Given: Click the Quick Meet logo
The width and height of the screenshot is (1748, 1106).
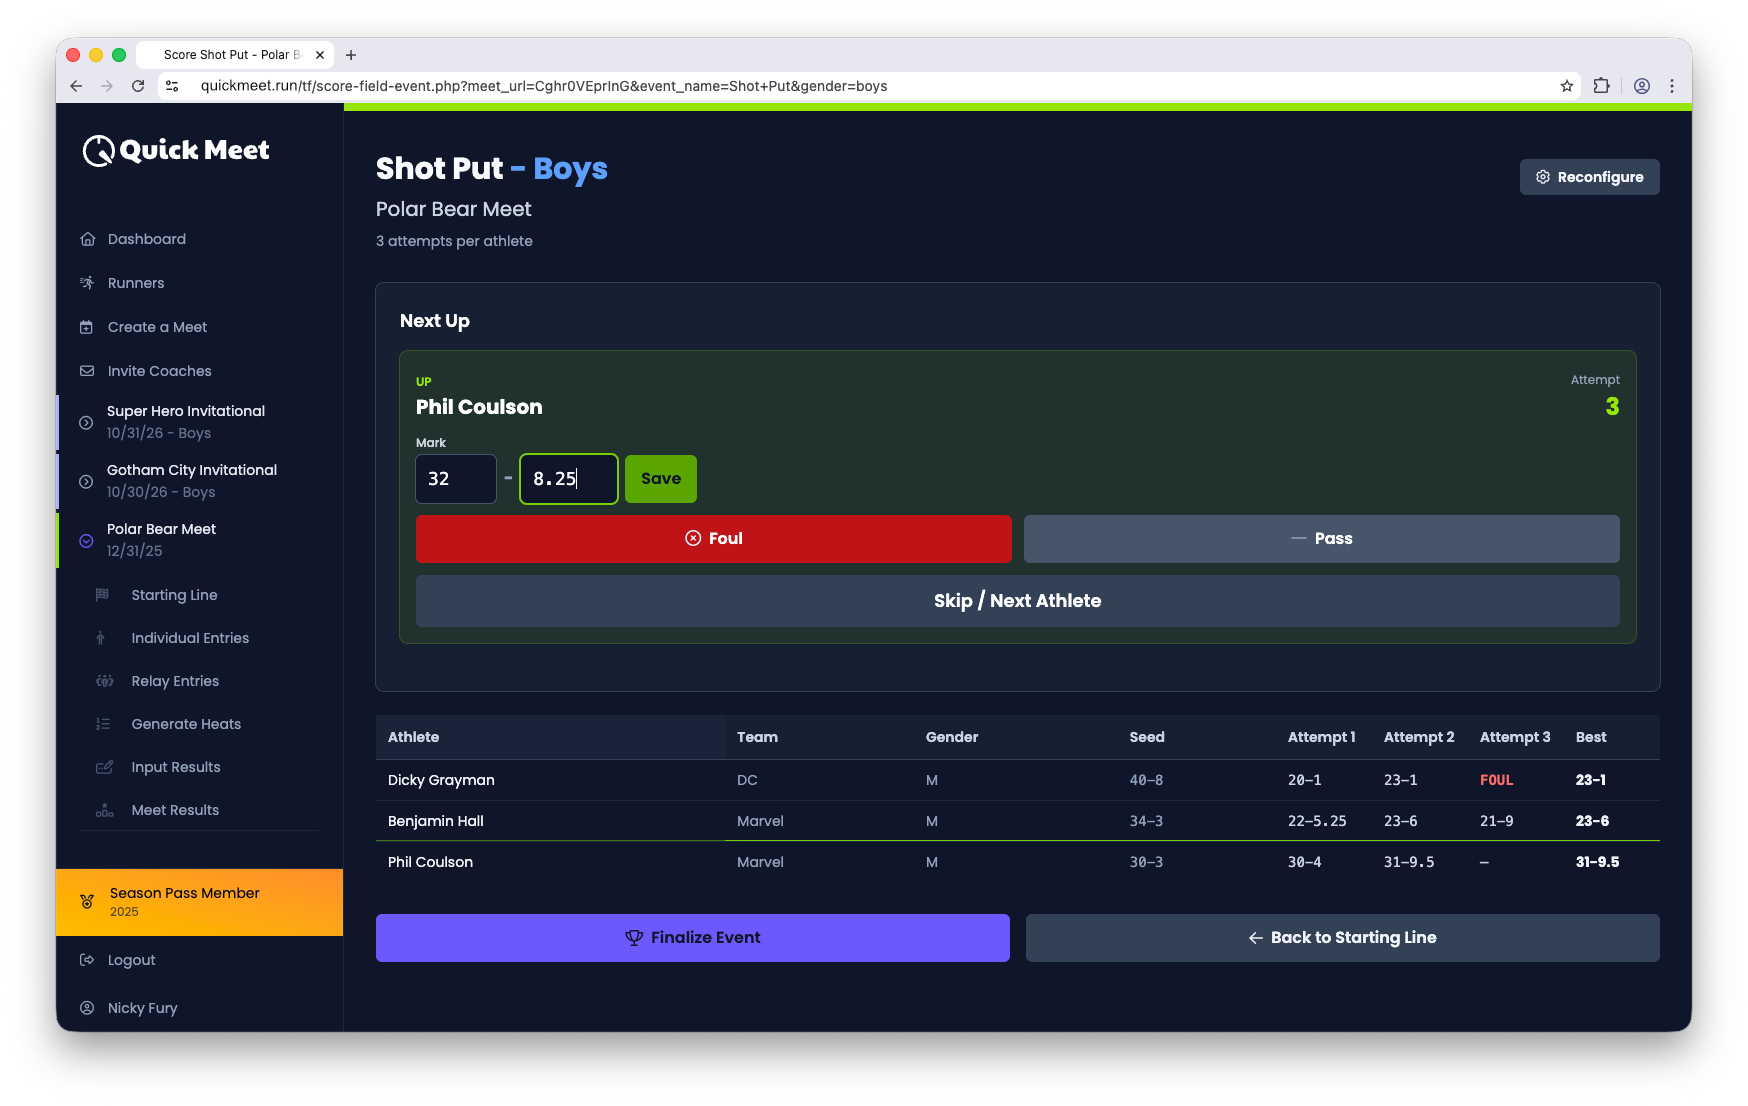Looking at the screenshot, I should [175, 150].
